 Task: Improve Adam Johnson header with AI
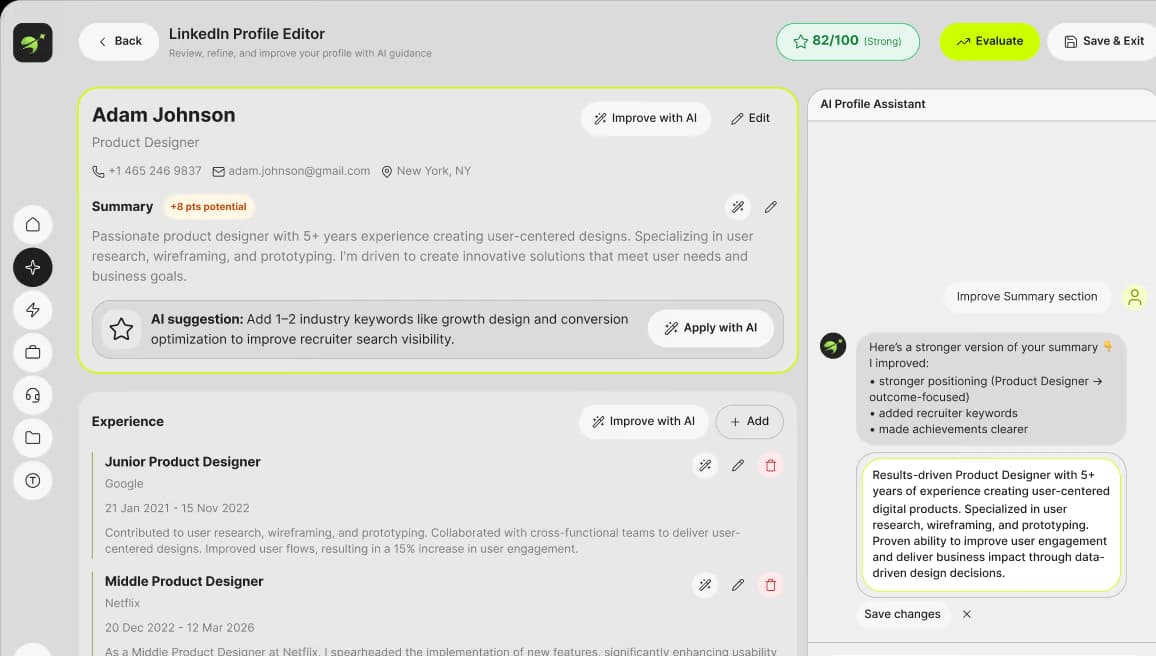645,118
